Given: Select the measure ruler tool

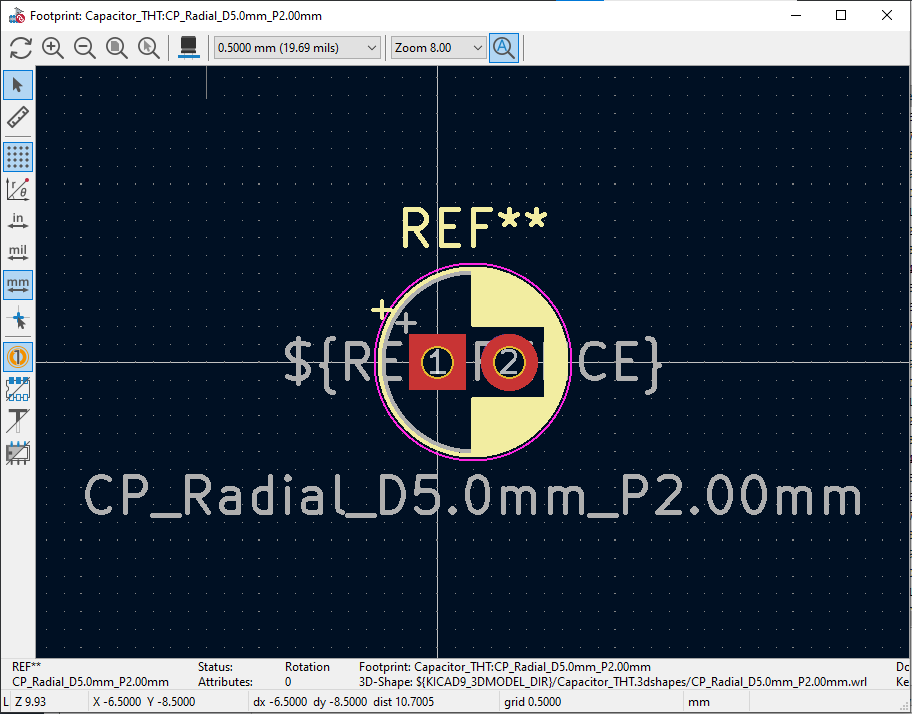Looking at the screenshot, I should click(x=18, y=117).
